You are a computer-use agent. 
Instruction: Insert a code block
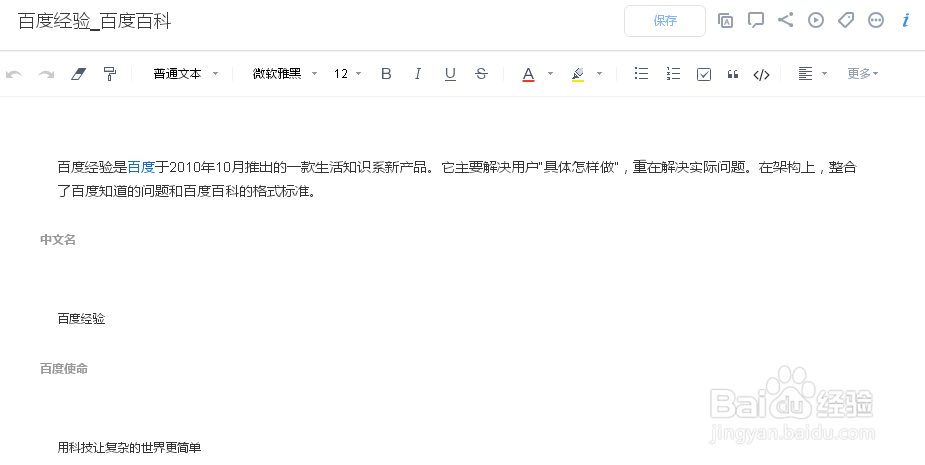tap(762, 74)
